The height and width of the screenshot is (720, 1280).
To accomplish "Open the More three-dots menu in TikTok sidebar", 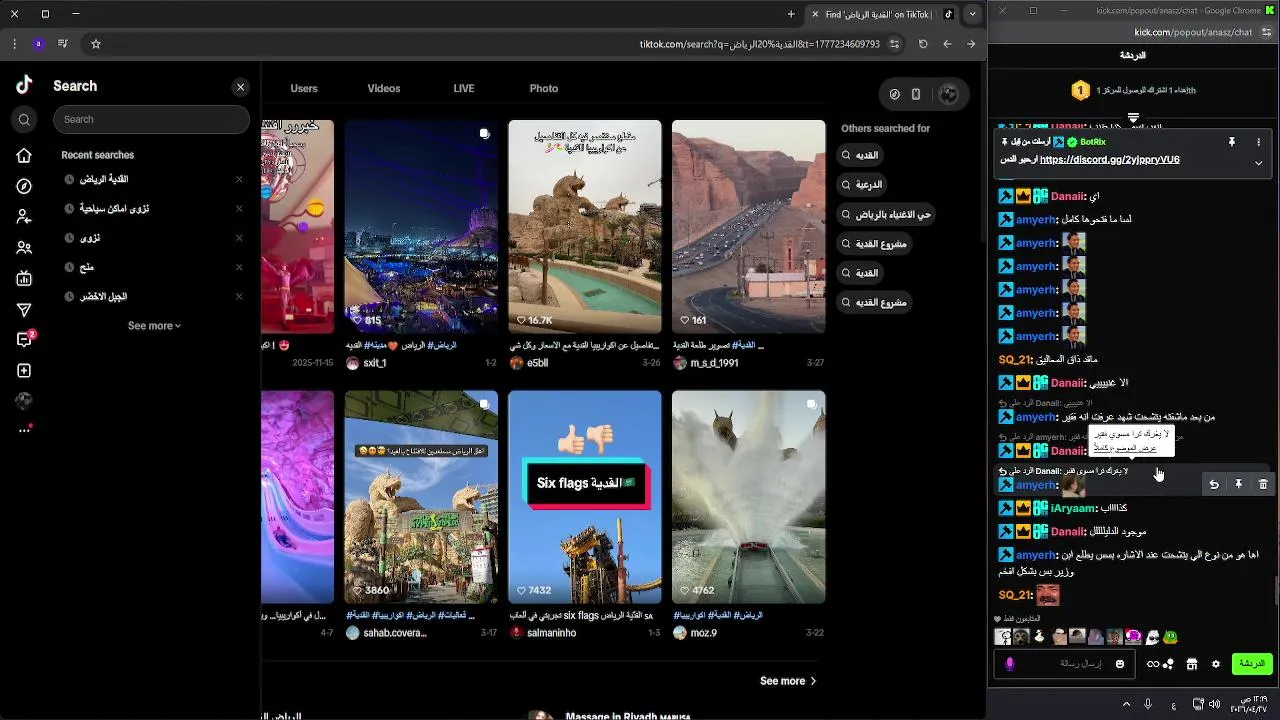I will coord(24,430).
